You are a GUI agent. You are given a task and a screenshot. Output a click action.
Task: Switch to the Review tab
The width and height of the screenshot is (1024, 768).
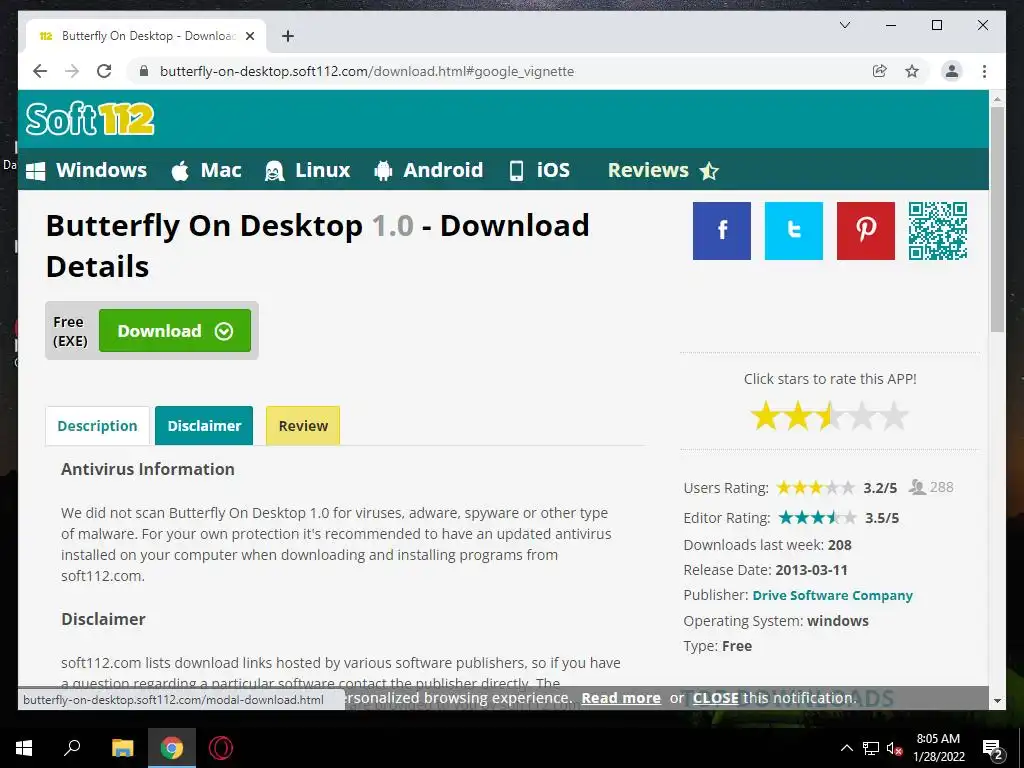click(x=303, y=426)
